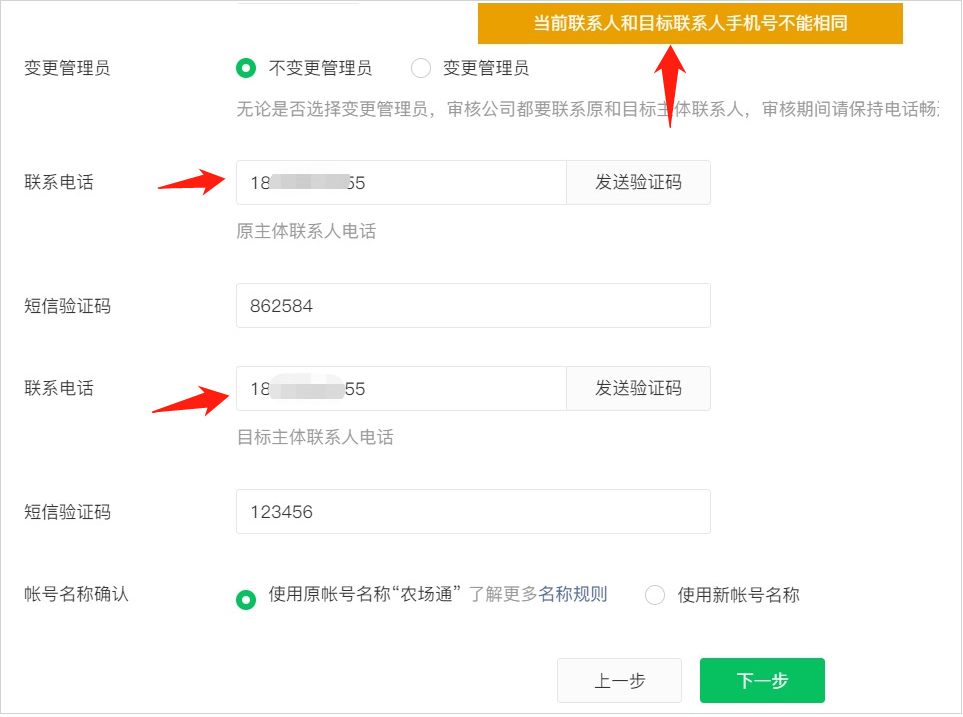Click the 原主体联系人 phone number field
Image resolution: width=963 pixels, height=717 pixels.
coord(400,183)
